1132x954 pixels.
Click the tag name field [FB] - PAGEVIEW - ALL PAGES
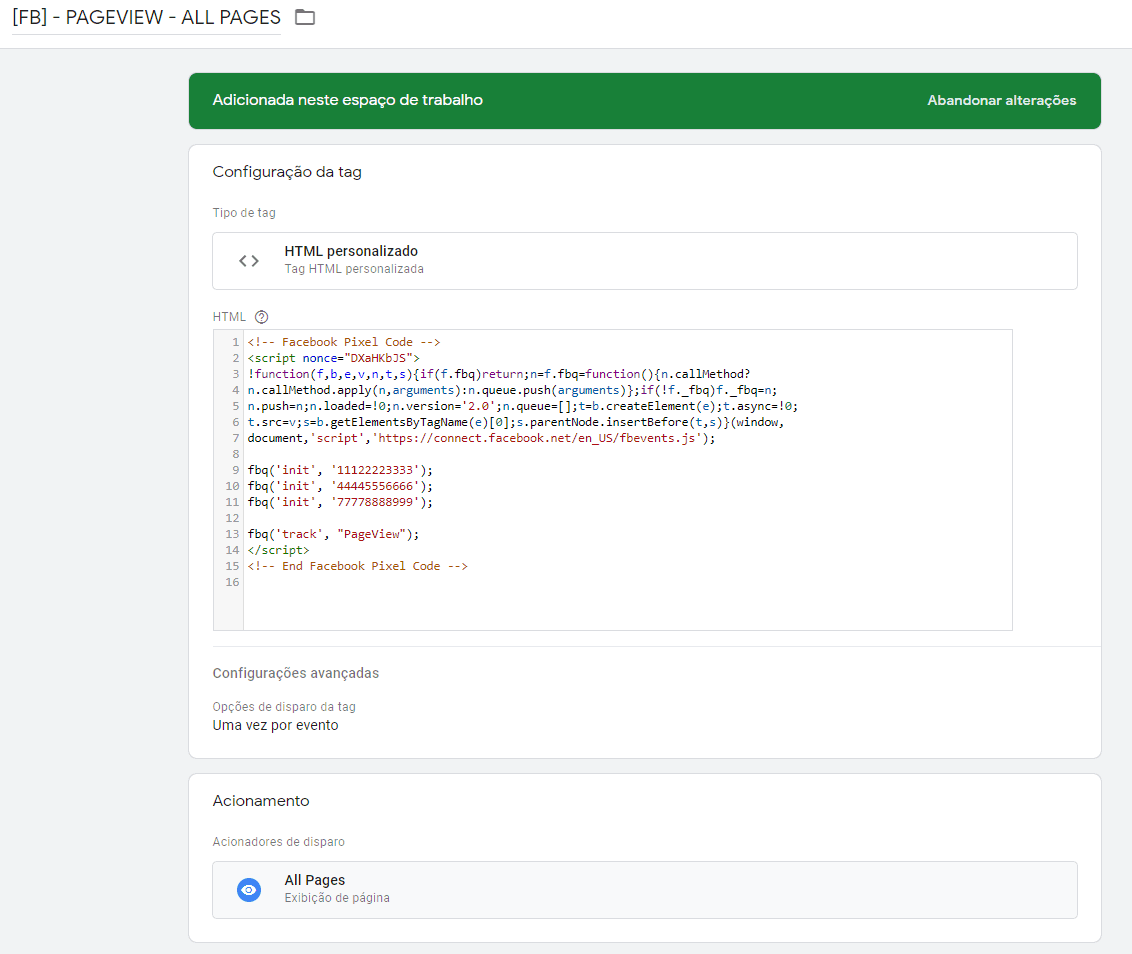point(146,18)
